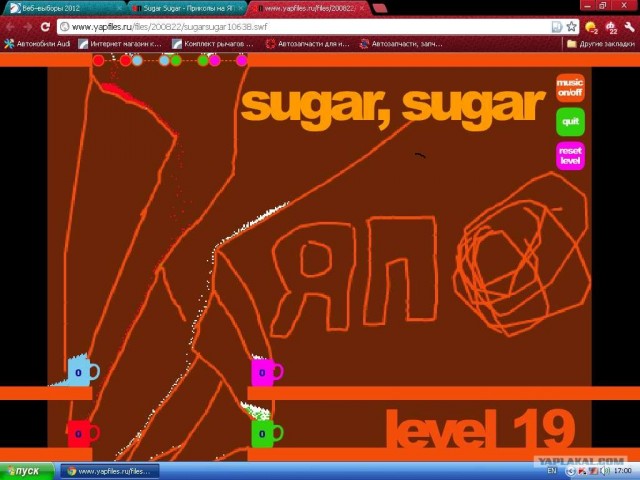640x480 pixels.
Task: Close the www.yapfiles.ru tab
Action: click(x=362, y=8)
